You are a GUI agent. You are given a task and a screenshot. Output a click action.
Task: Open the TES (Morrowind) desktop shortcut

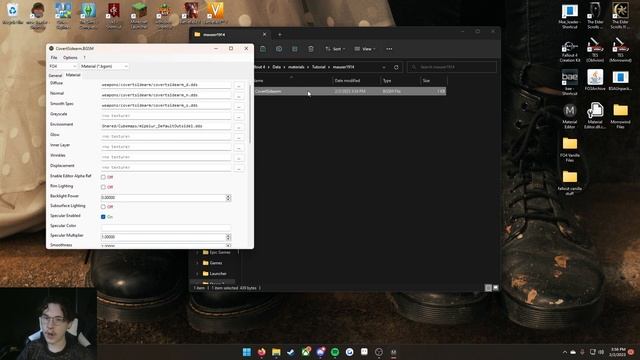[620, 50]
